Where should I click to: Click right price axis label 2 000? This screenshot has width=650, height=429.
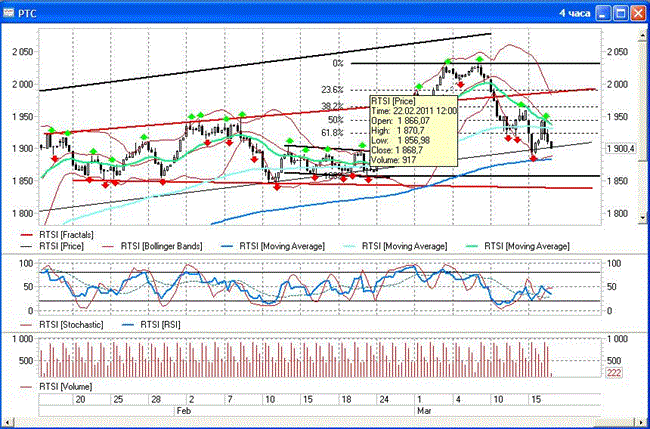click(618, 85)
